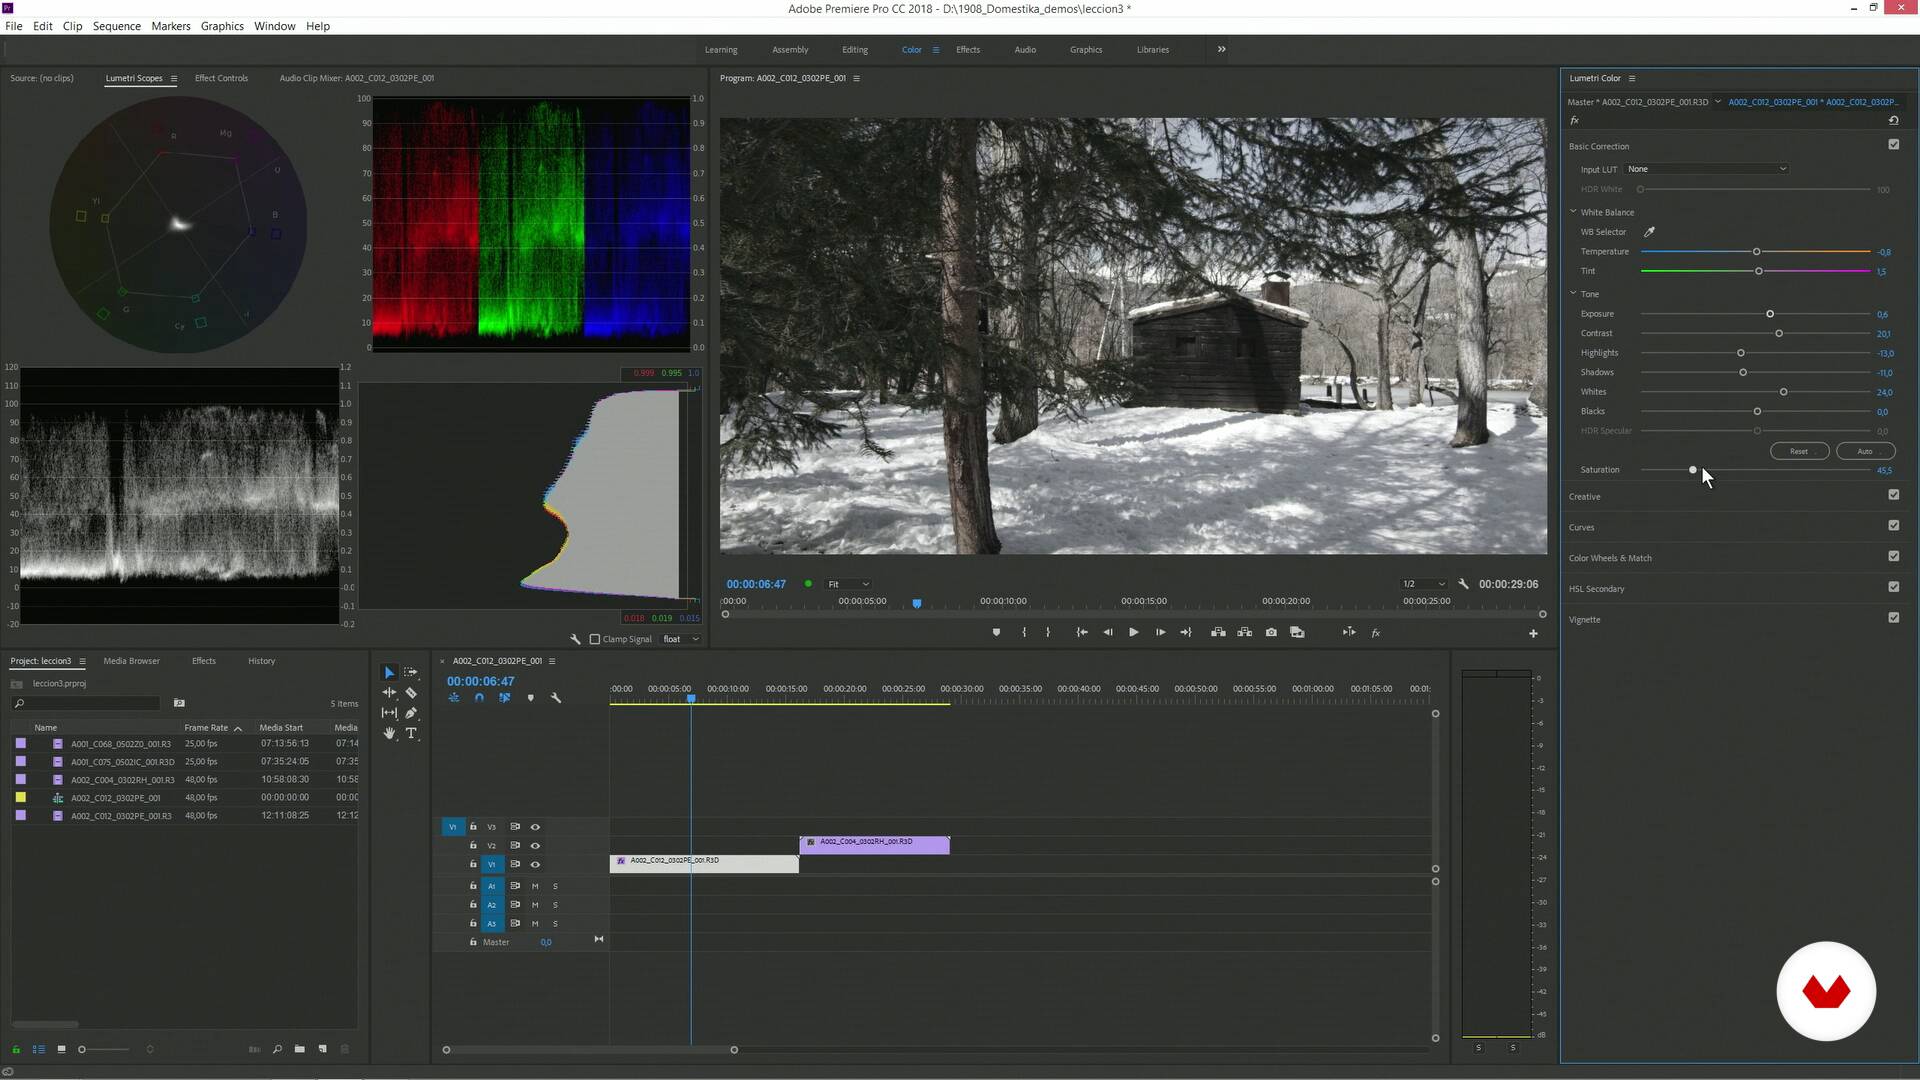Screen dimensions: 1920x1080
Task: Click the Add Marker button in the Program monitor
Action: tap(996, 632)
